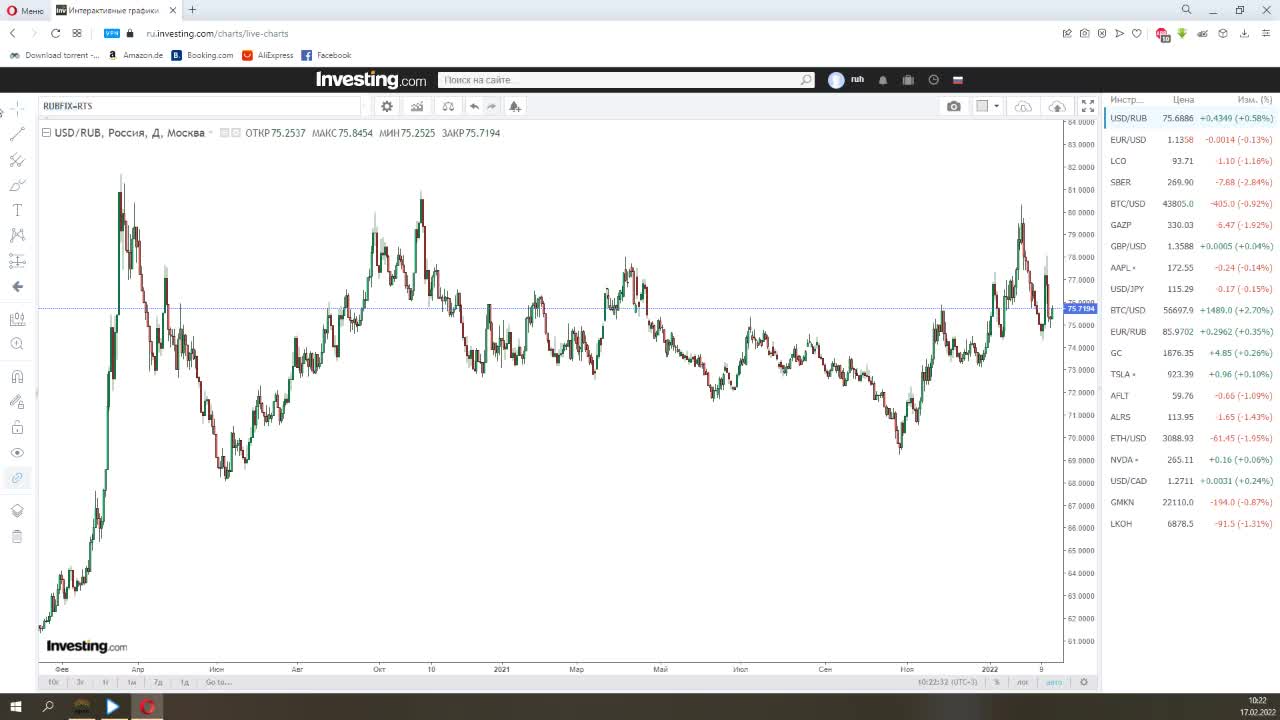Image resolution: width=1280 pixels, height=720 pixels.
Task: Toggle the auto scale авто button
Action: [1054, 682]
